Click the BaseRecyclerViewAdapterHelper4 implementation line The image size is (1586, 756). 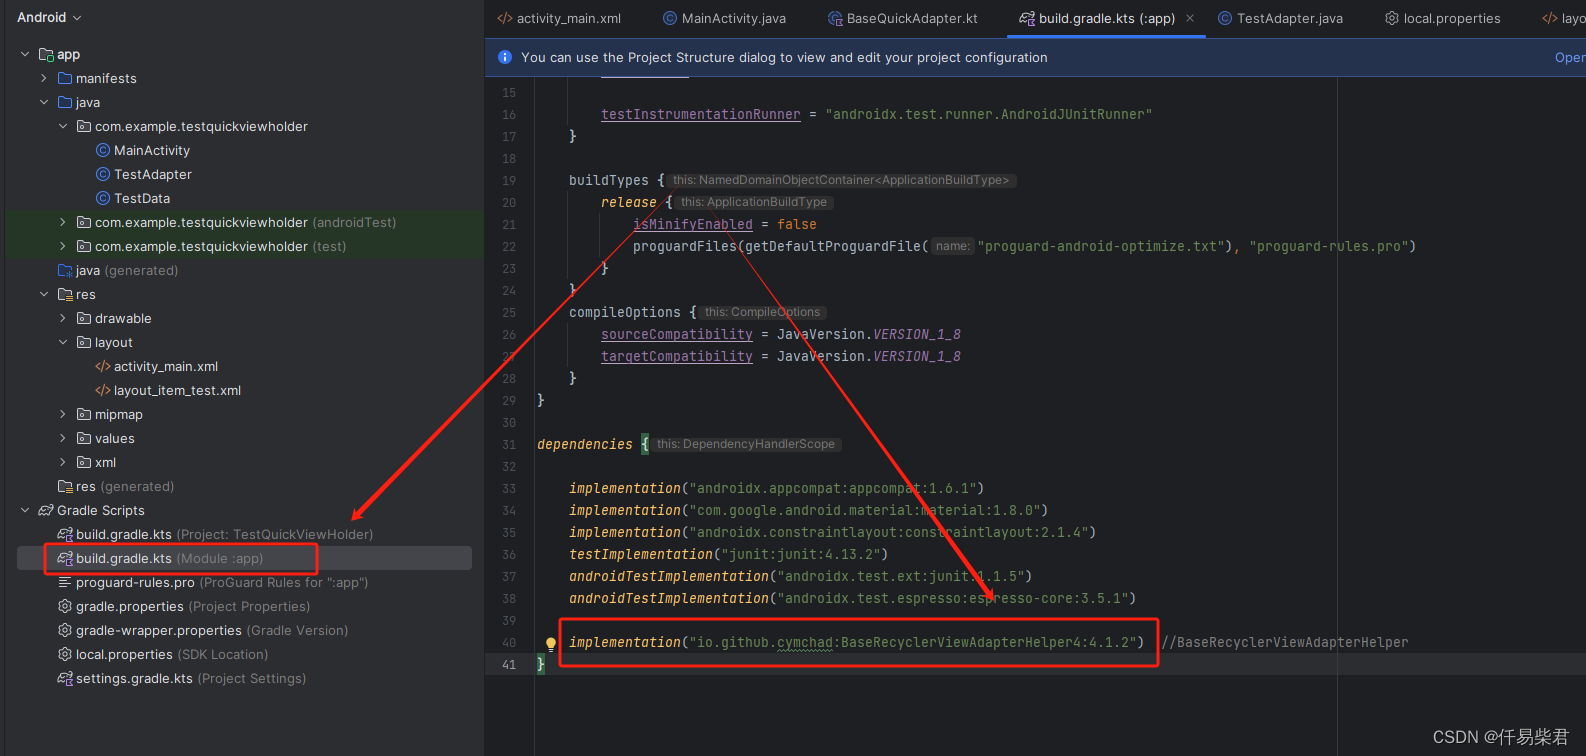coord(857,642)
